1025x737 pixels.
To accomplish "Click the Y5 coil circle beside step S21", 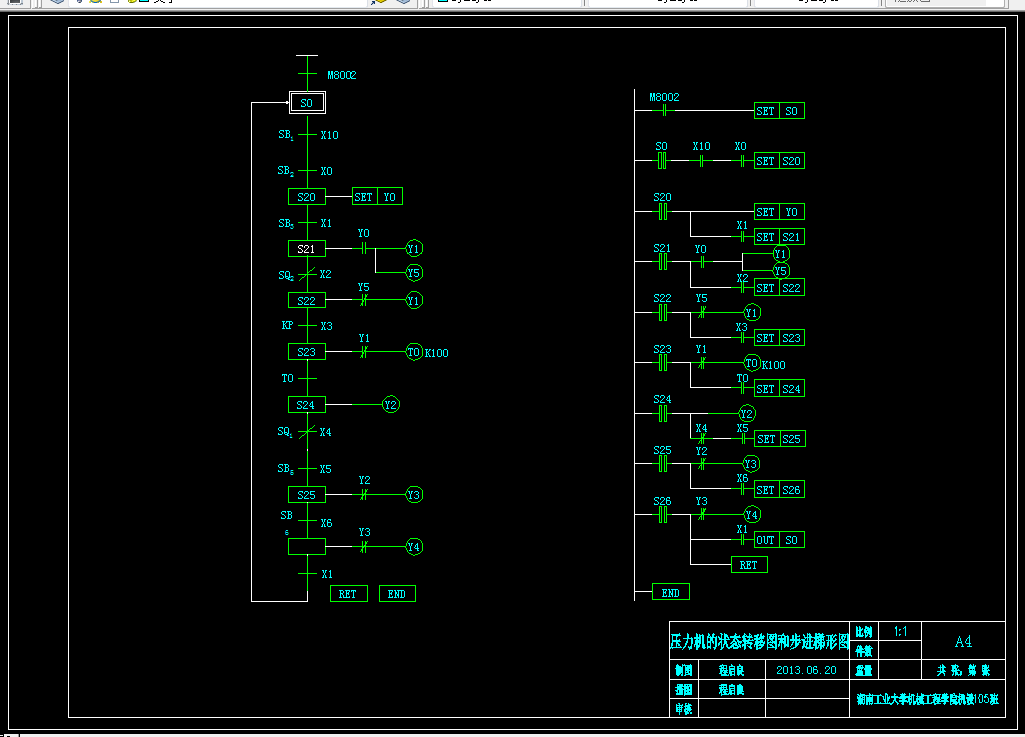I will [414, 273].
